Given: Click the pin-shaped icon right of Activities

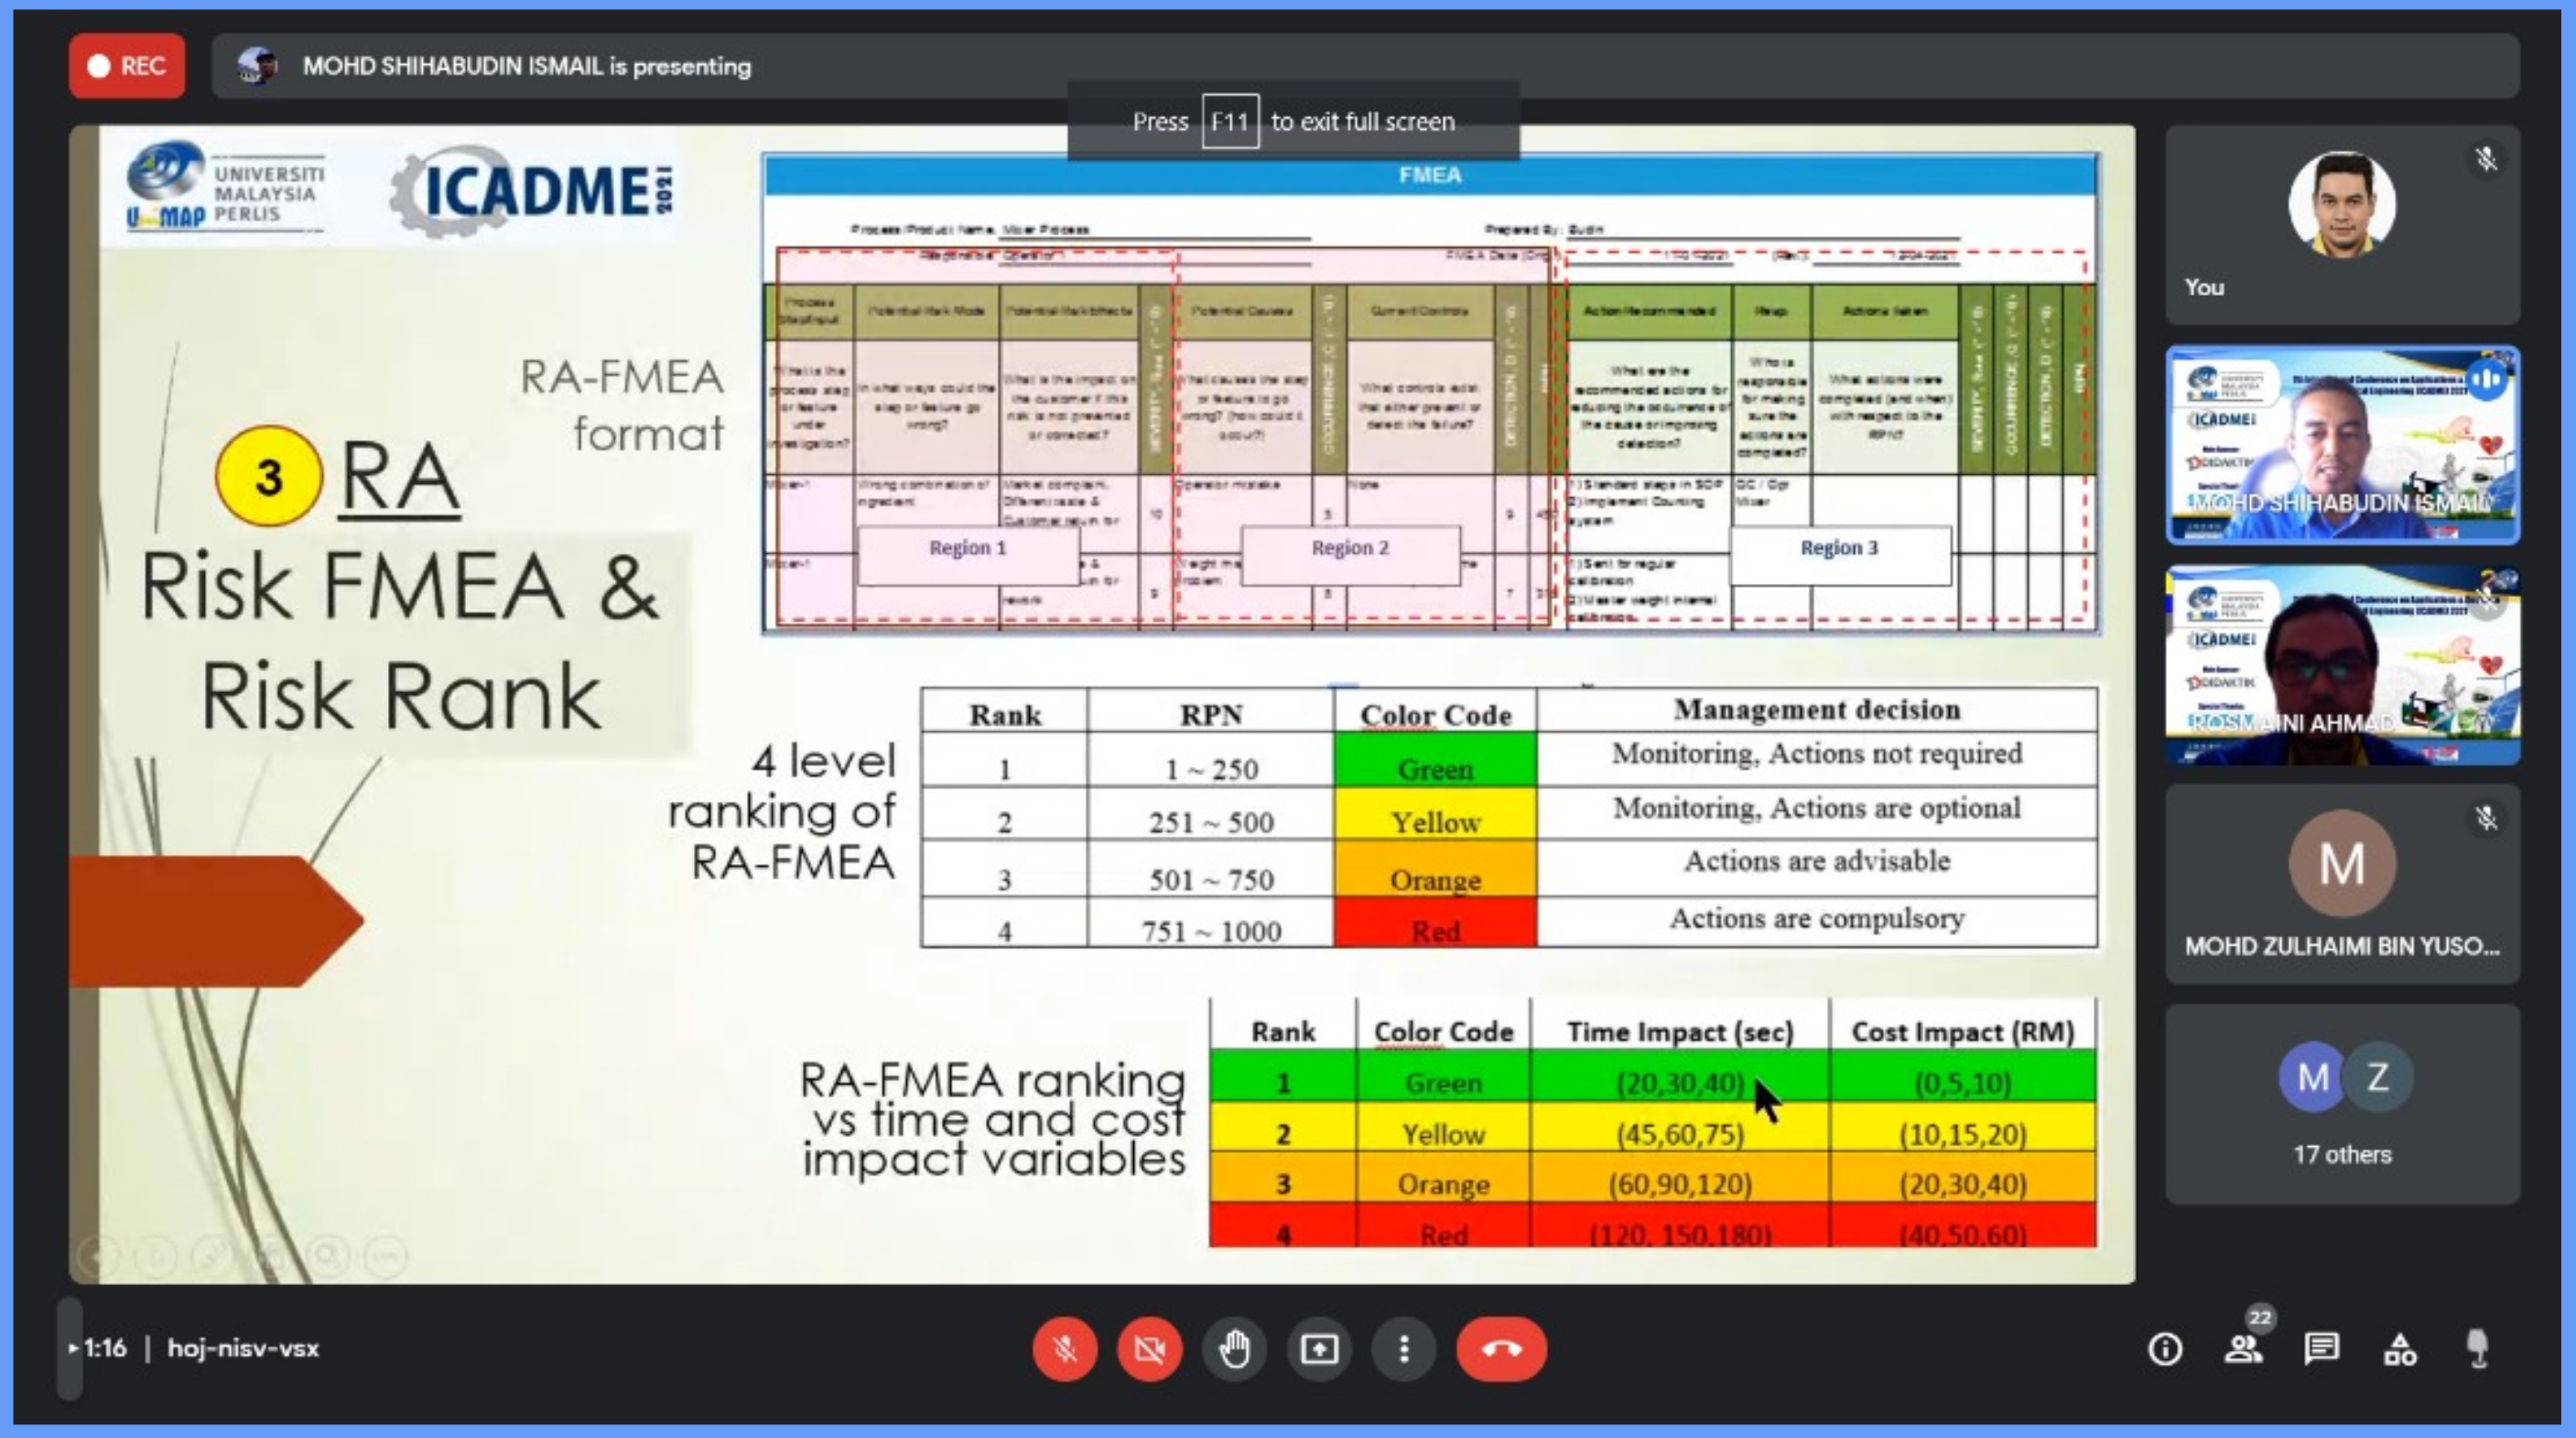Looking at the screenshot, I should pos(2478,1347).
